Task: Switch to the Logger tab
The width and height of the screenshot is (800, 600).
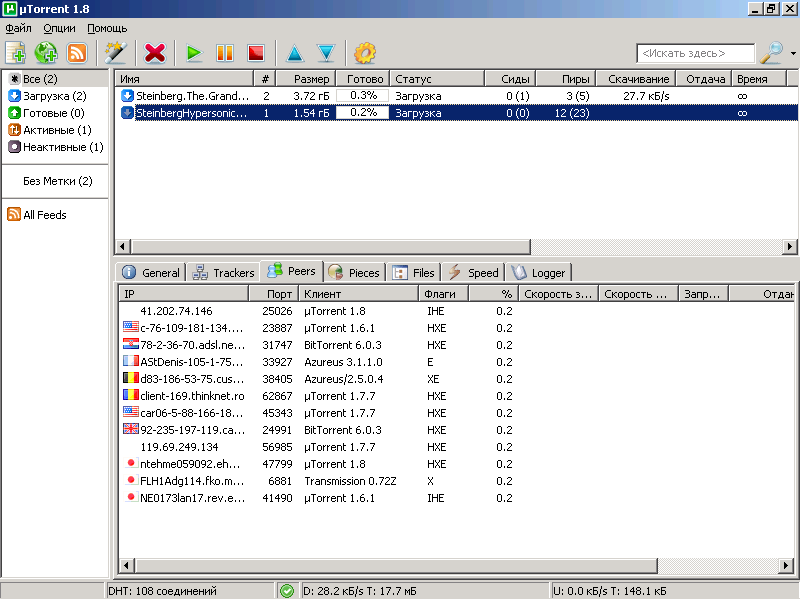Action: [539, 272]
